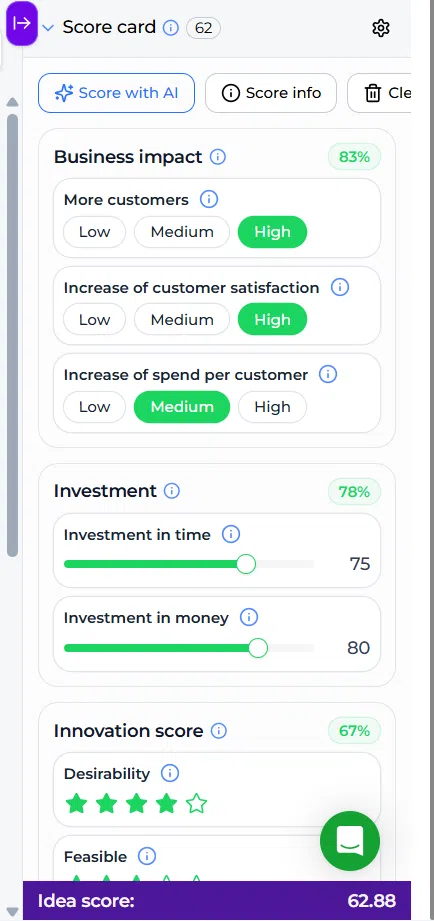The image size is (434, 921).
Task: Click the Score with AI button
Action: (x=116, y=93)
